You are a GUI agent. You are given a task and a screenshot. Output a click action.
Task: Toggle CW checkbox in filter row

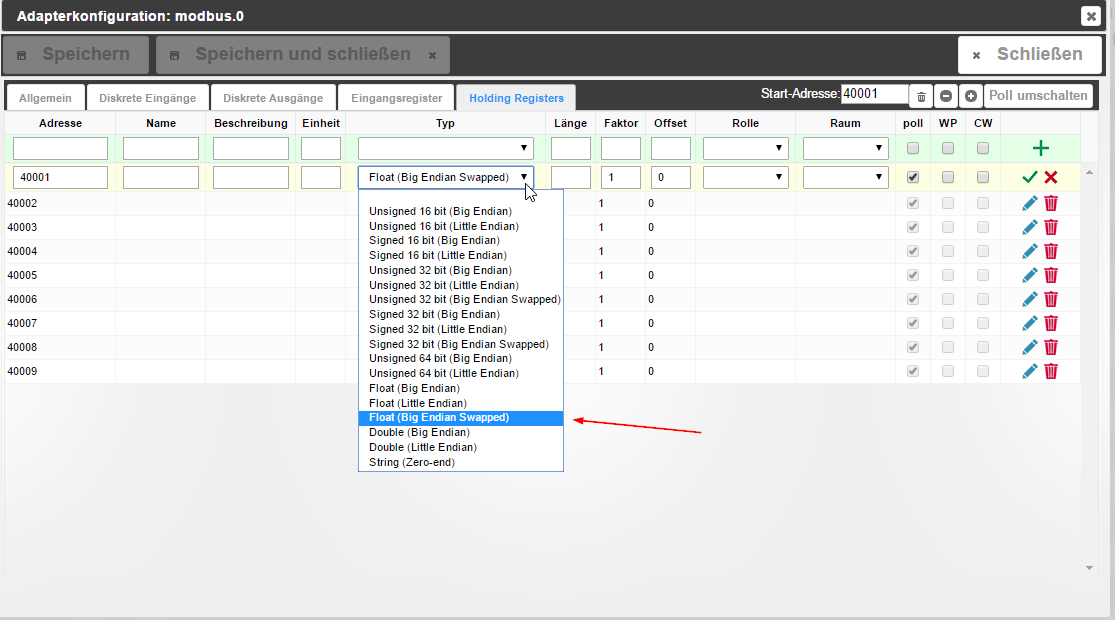tap(983, 148)
